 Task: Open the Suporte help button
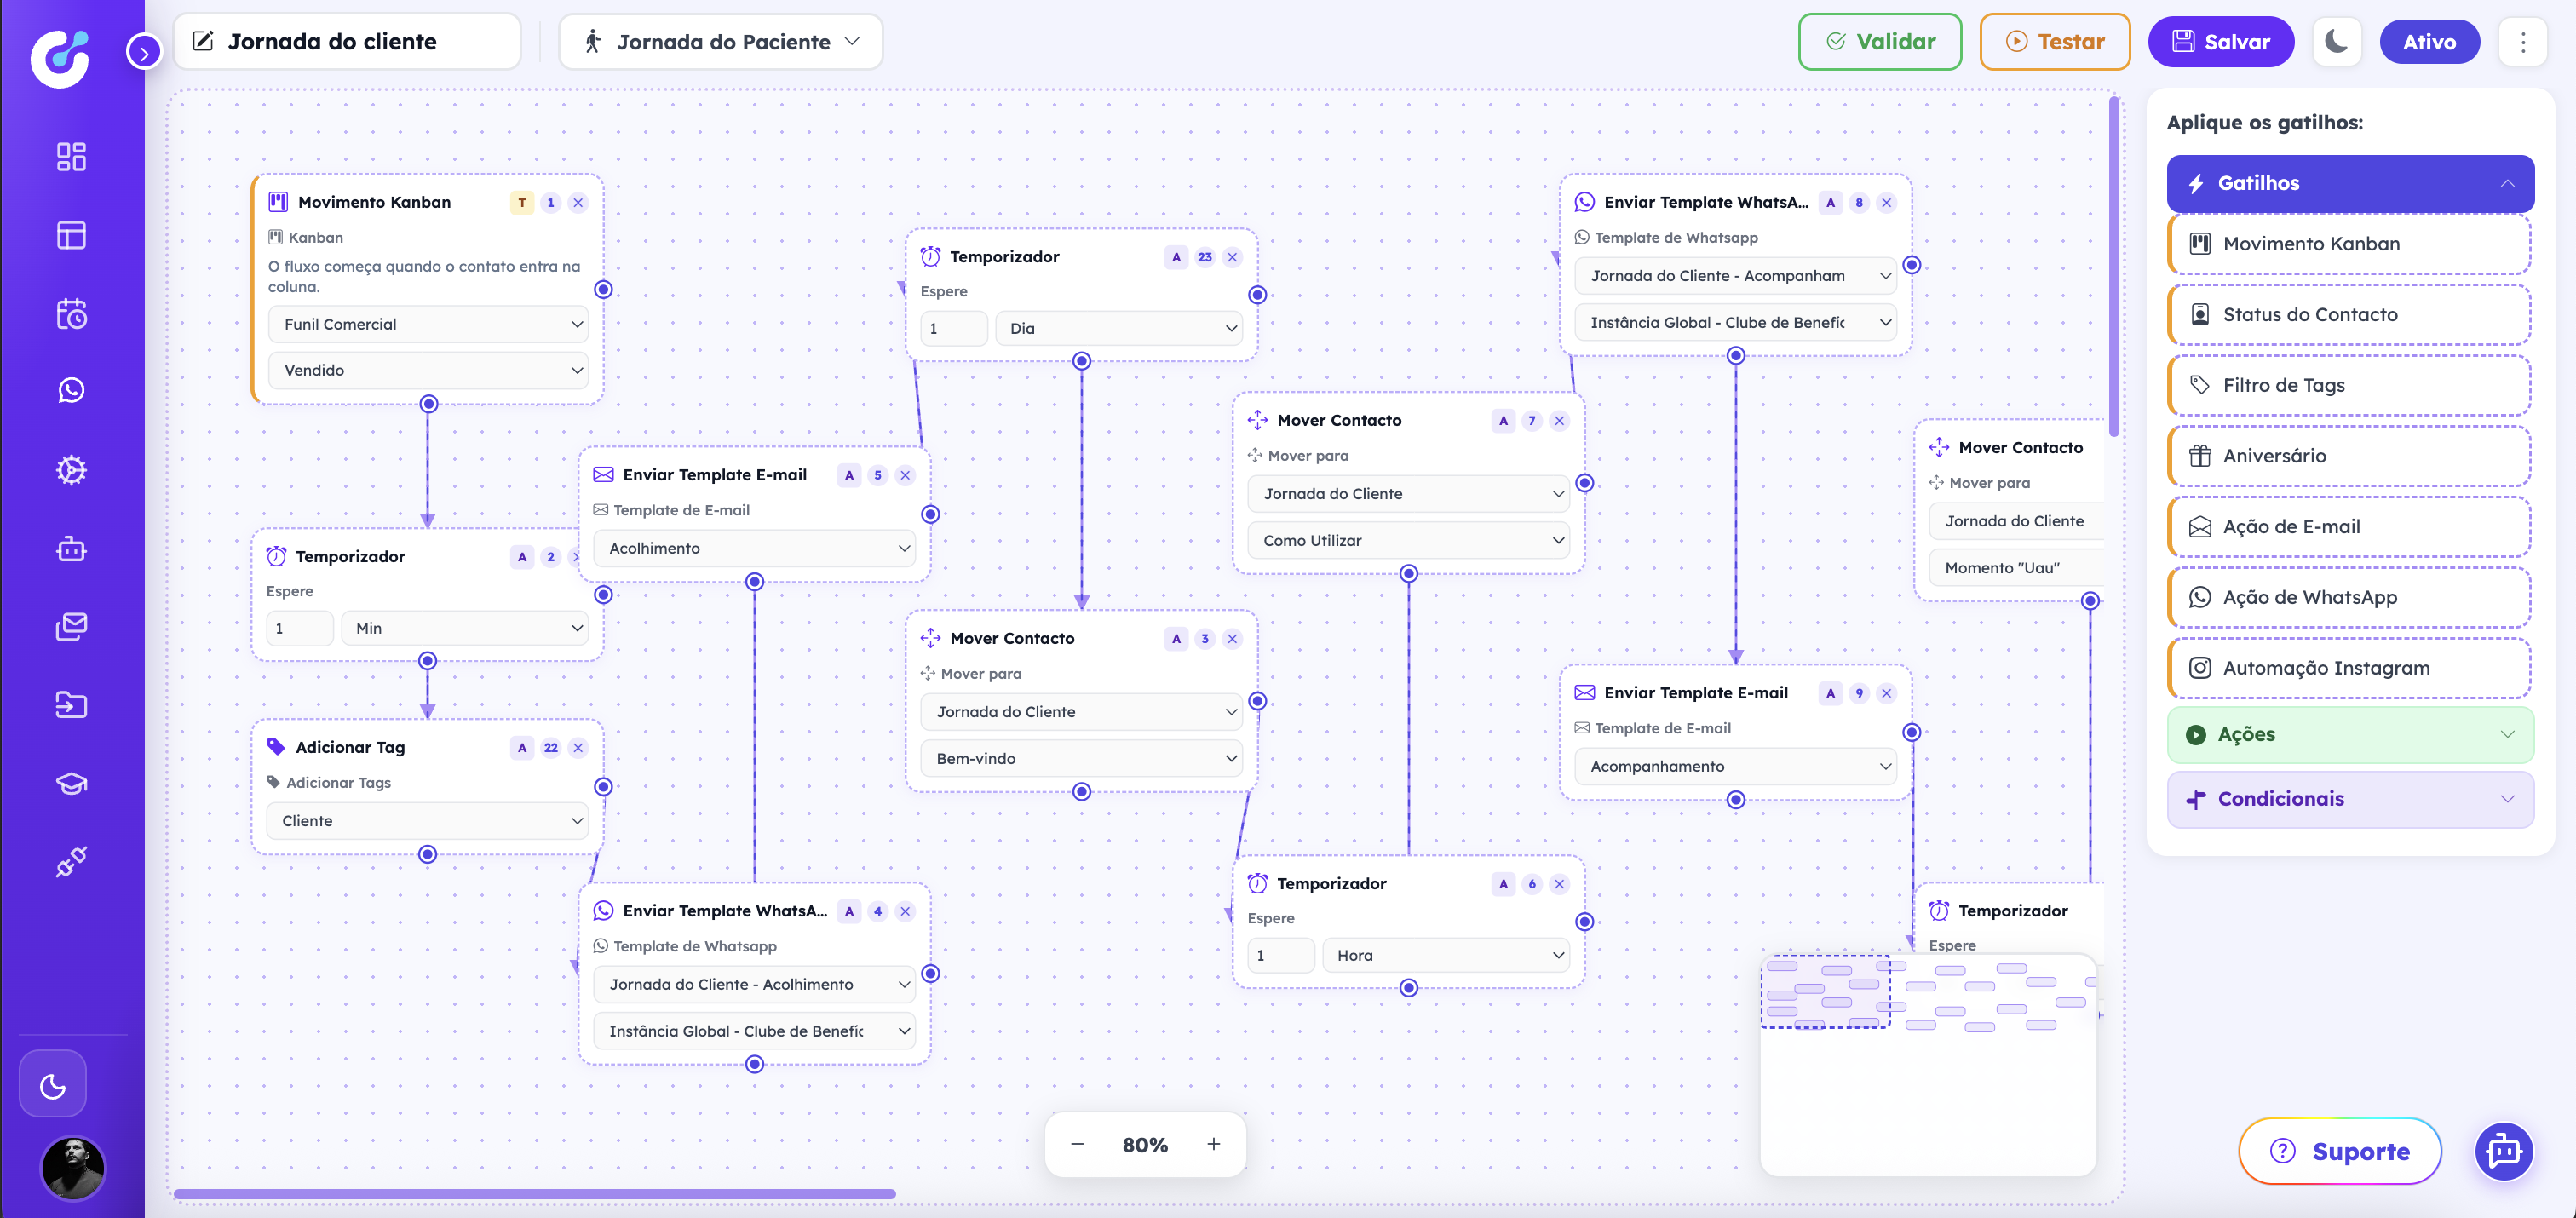pyautogui.click(x=2339, y=1151)
